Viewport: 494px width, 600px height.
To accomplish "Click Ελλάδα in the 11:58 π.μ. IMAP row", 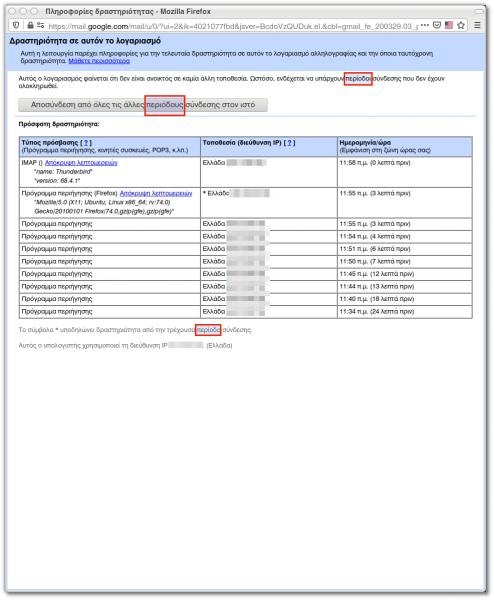I will coord(214,163).
